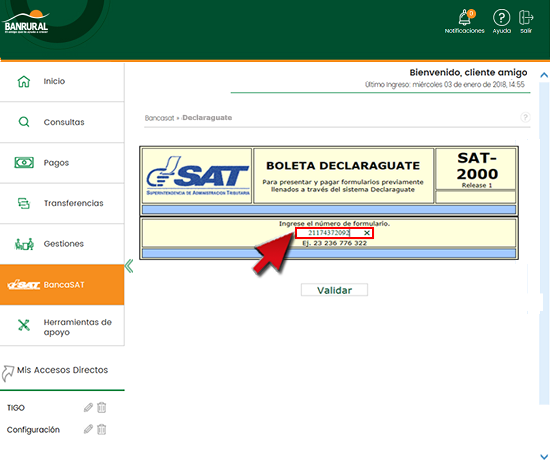Click the Herramientas de apoyo tools icon
550x472 pixels.
tap(24, 325)
